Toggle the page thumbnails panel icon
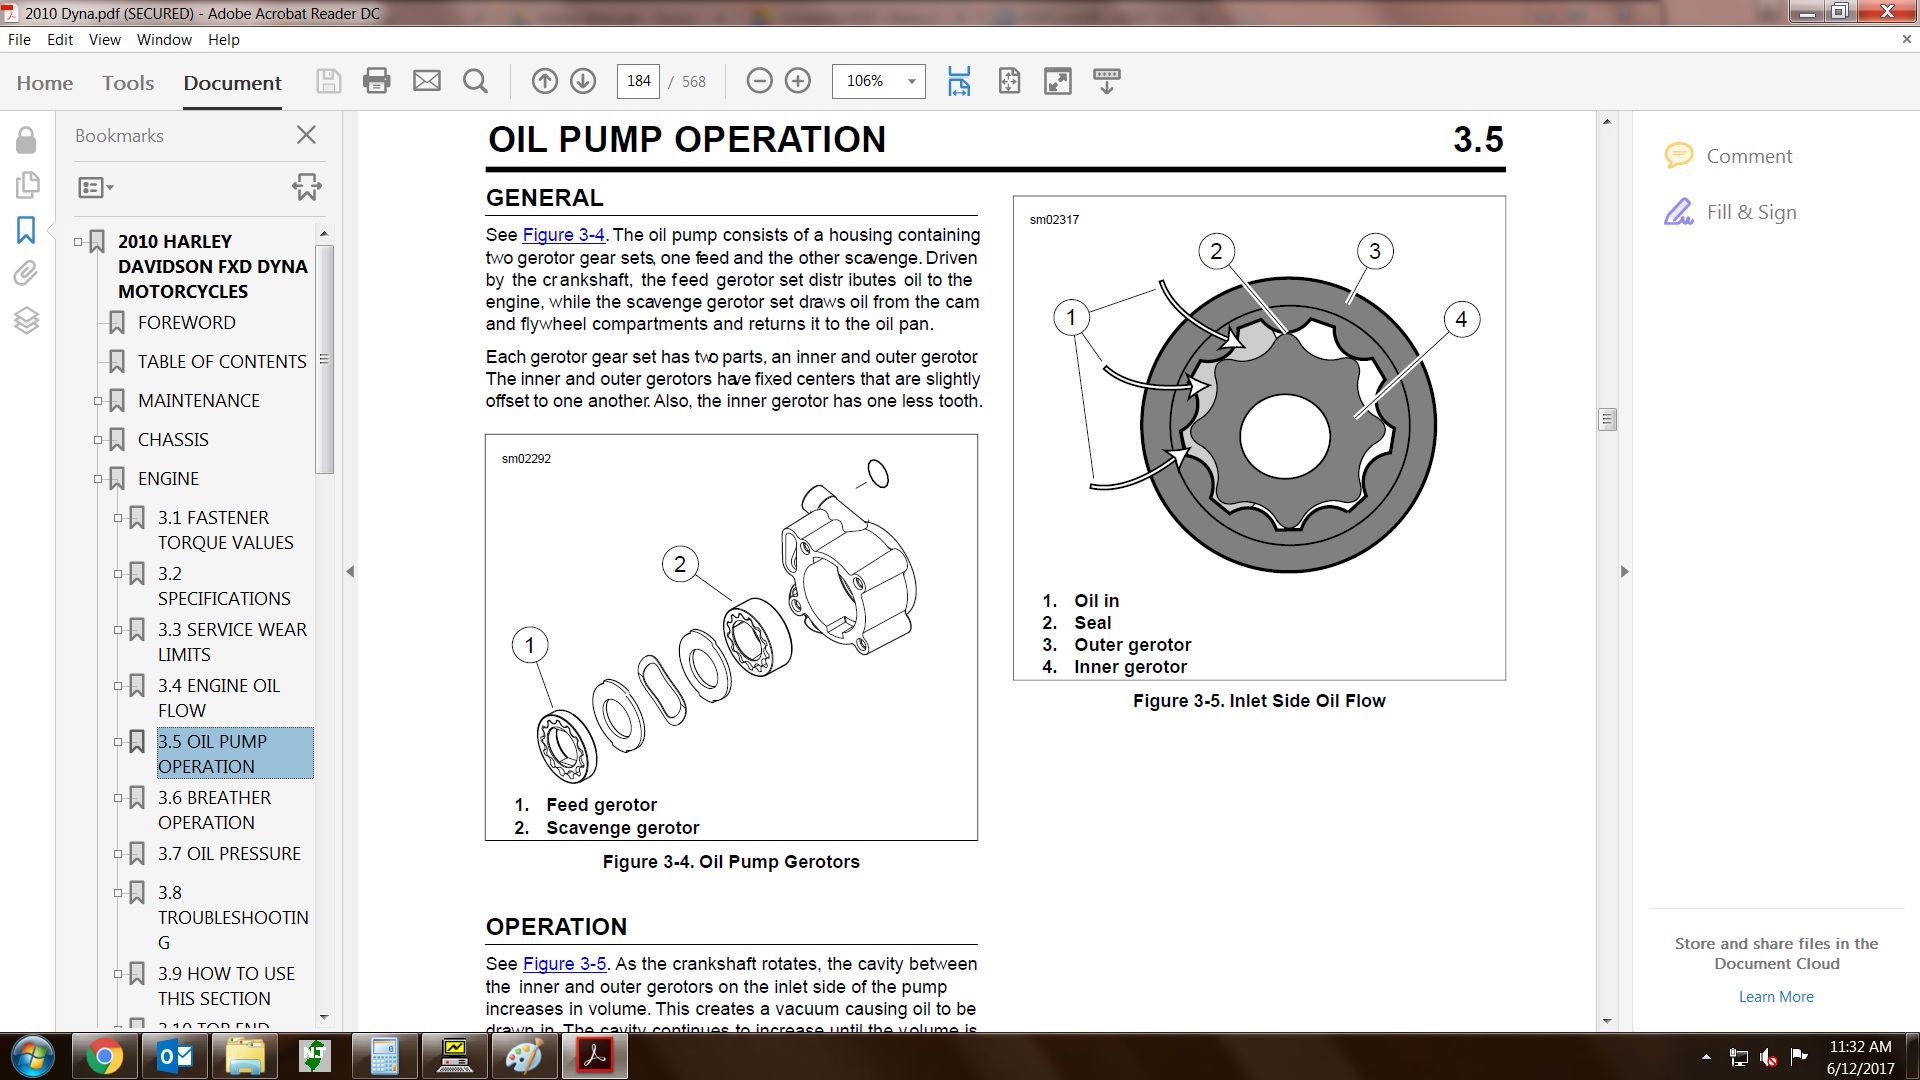Screen dimensions: 1920x1080 pos(26,185)
